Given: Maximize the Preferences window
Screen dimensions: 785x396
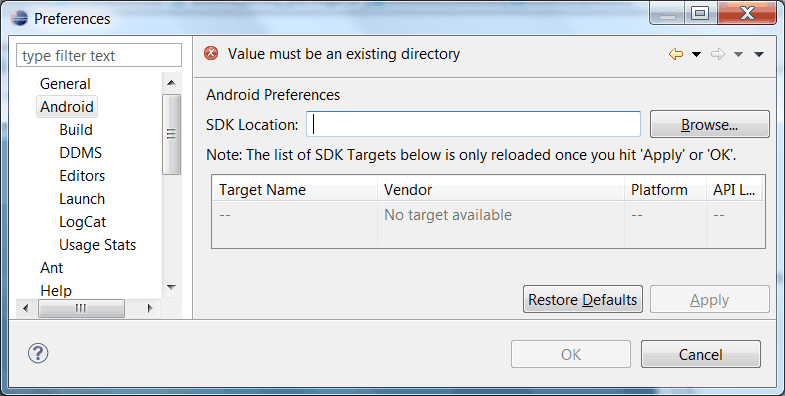Looking at the screenshot, I should click(x=699, y=13).
